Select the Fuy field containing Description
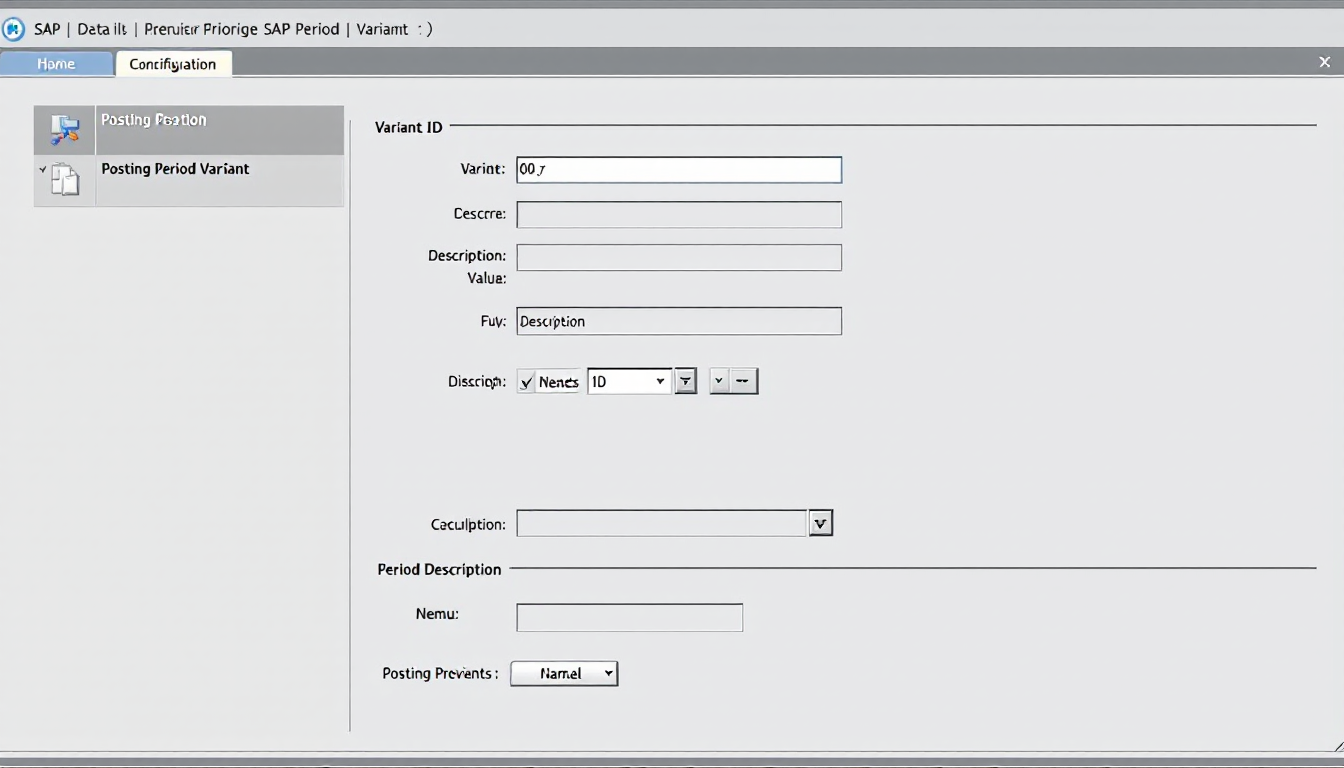The width and height of the screenshot is (1344, 768). [x=679, y=321]
